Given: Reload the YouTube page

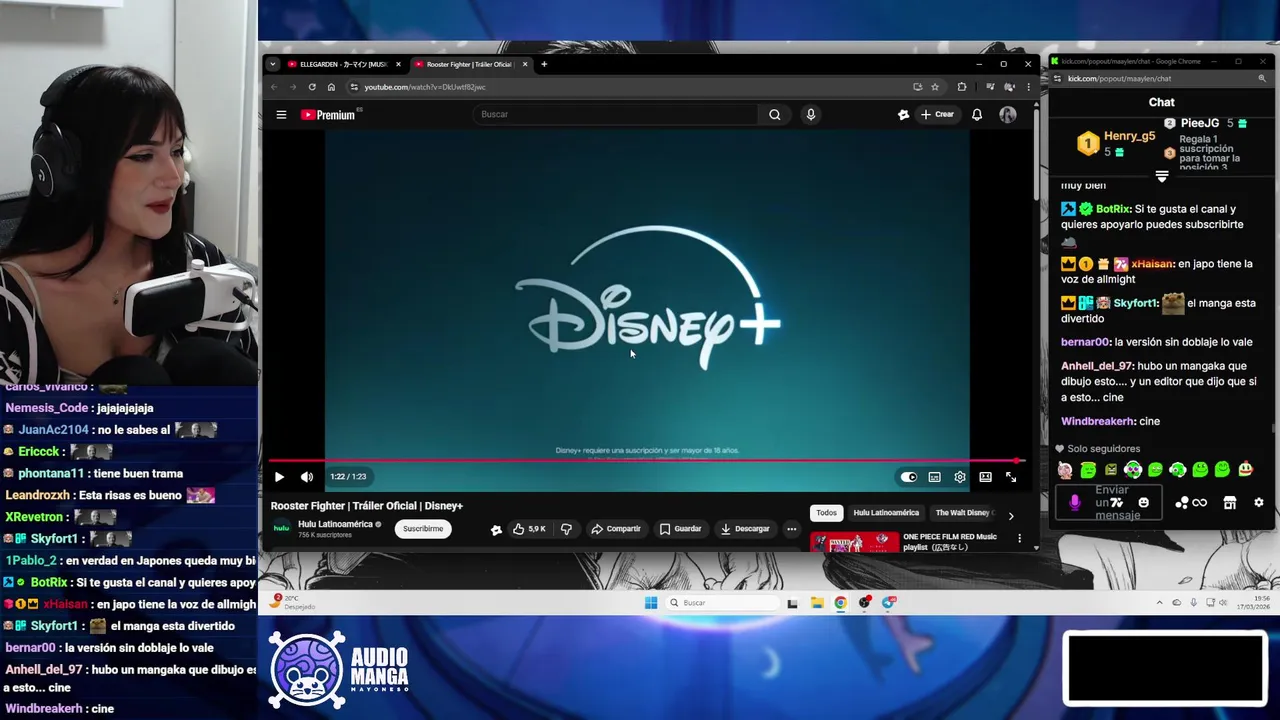Looking at the screenshot, I should tap(312, 87).
